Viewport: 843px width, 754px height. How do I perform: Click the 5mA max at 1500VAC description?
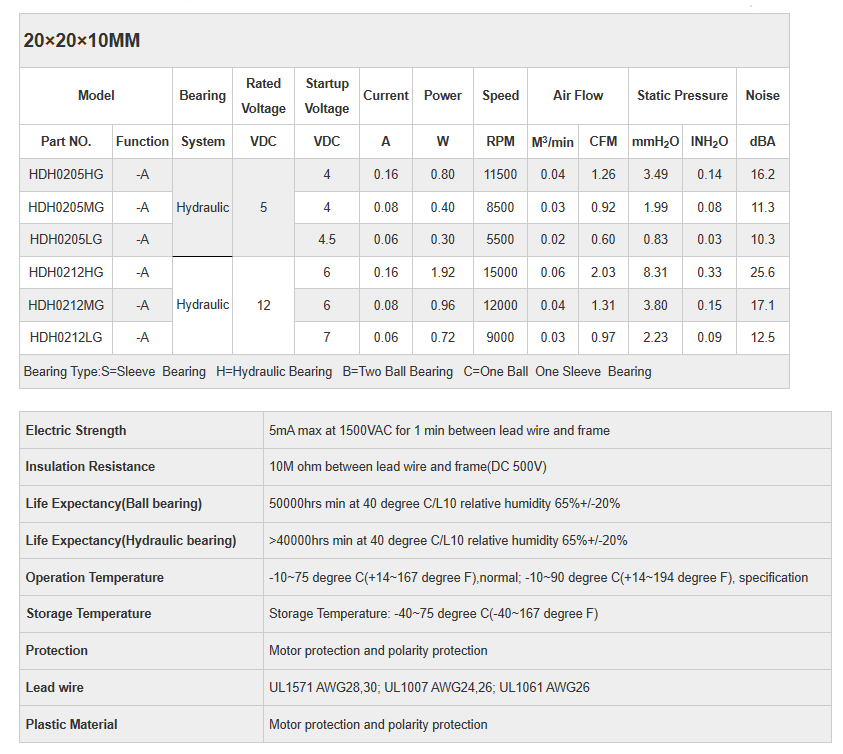coord(439,431)
